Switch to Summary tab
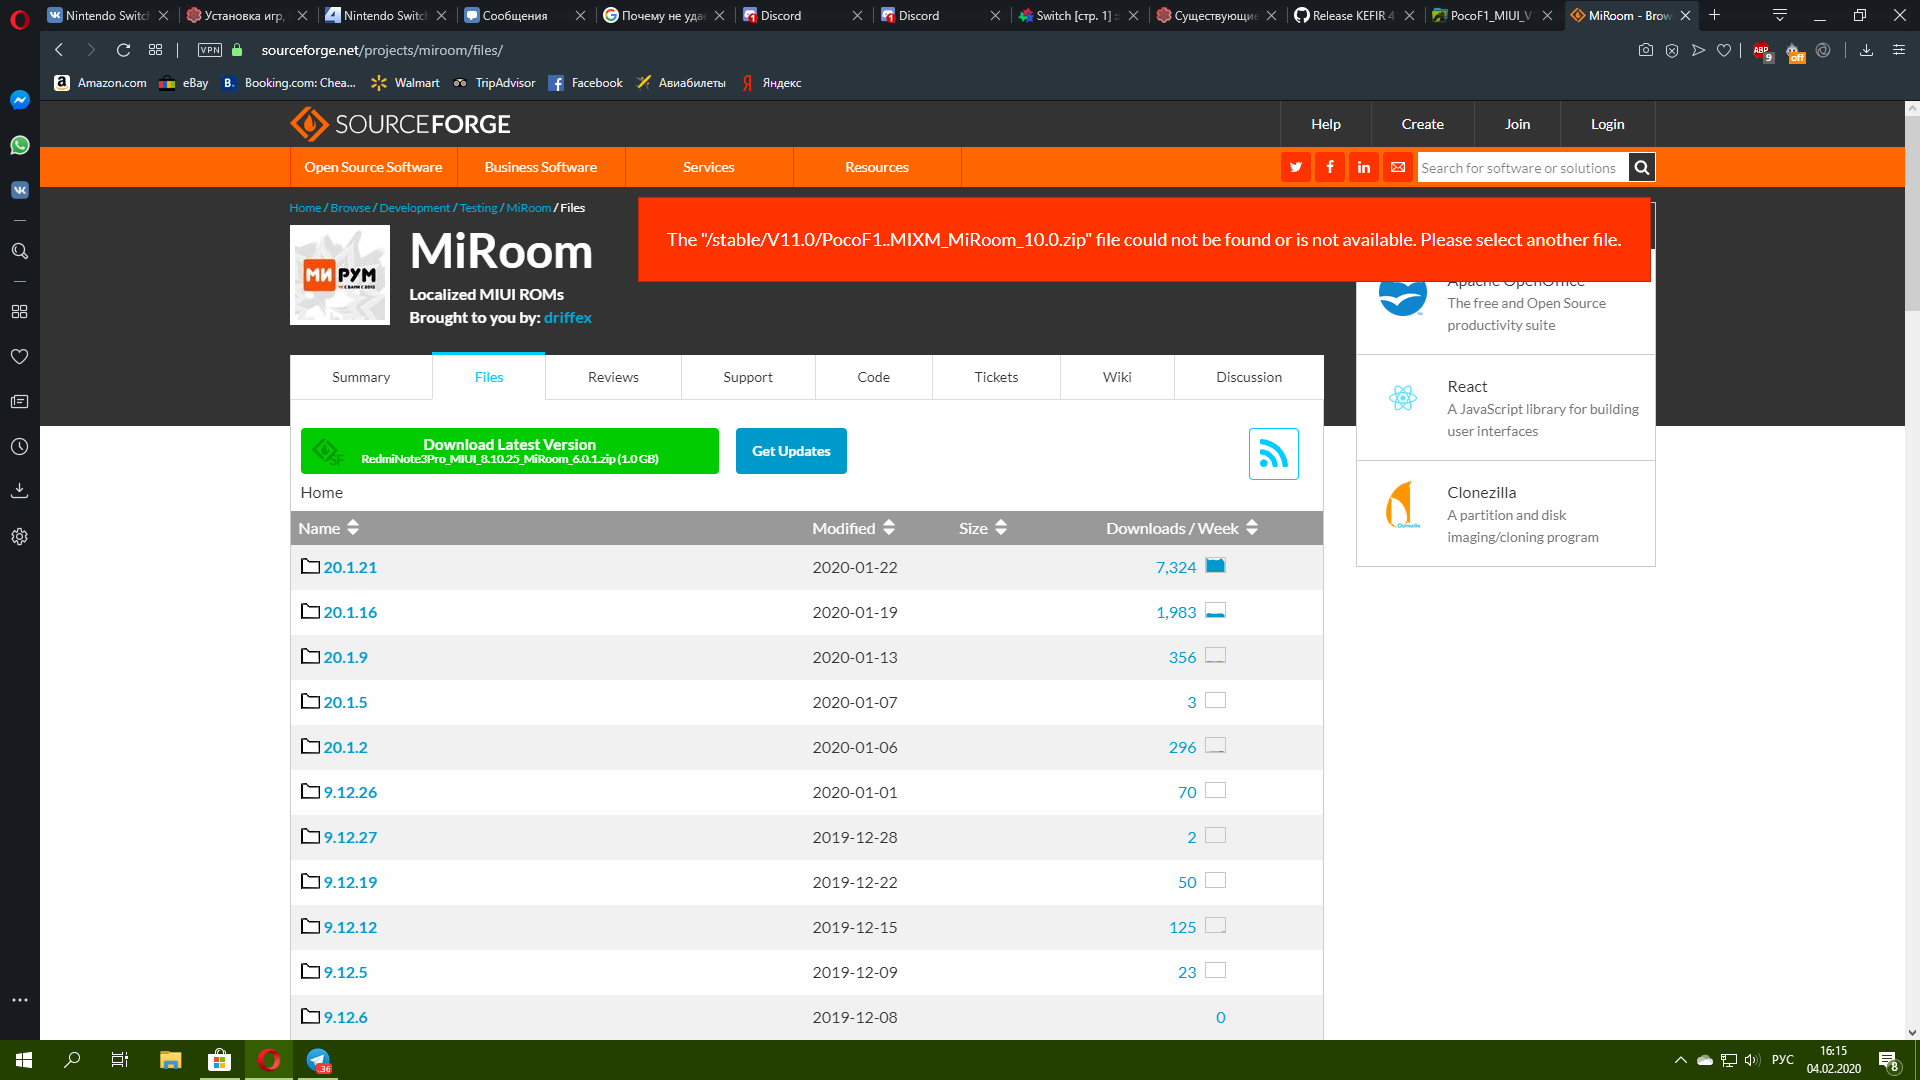This screenshot has height=1080, width=1920. [x=361, y=377]
